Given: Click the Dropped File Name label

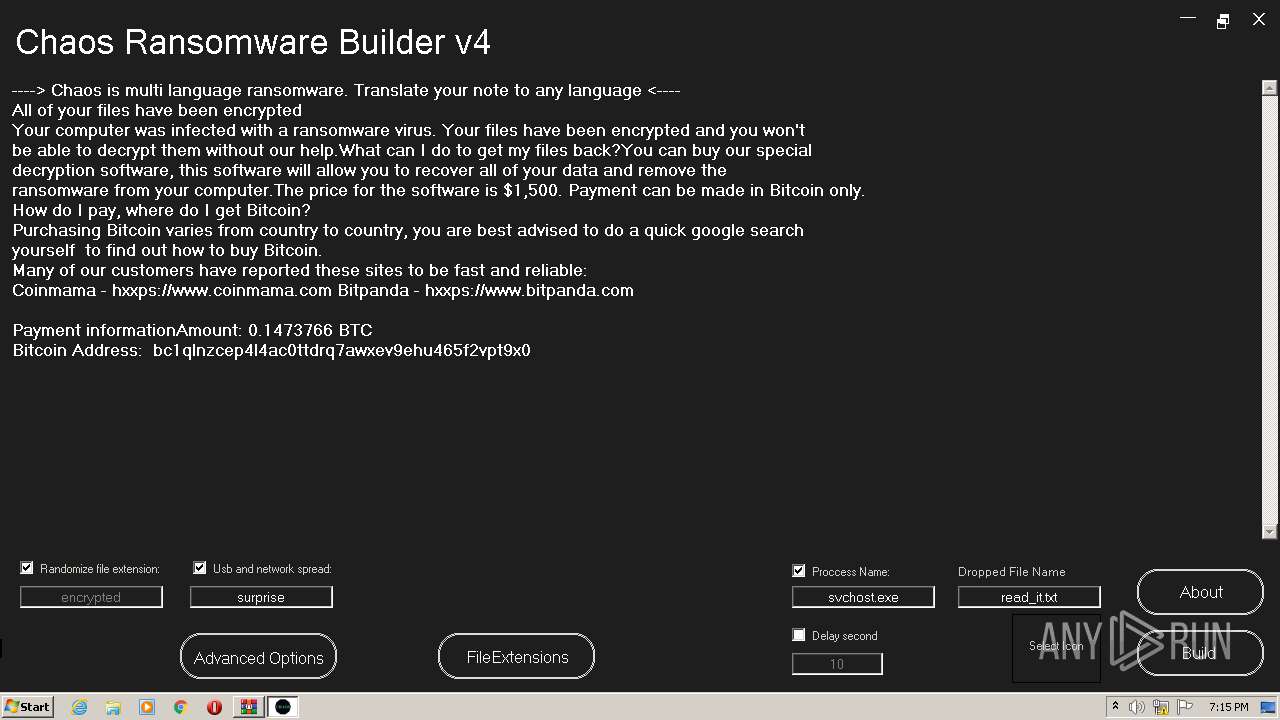Looking at the screenshot, I should 1011,572.
